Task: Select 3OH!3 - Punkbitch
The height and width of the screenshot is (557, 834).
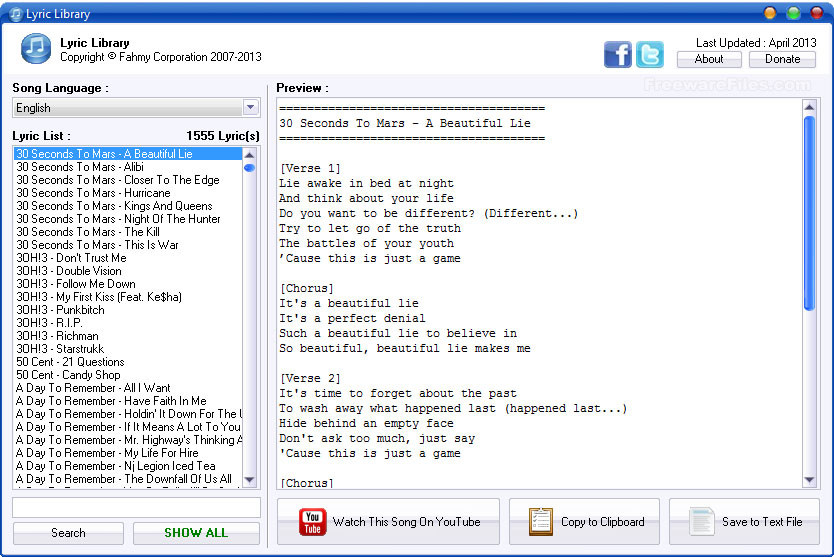Action: pyautogui.click(x=128, y=310)
